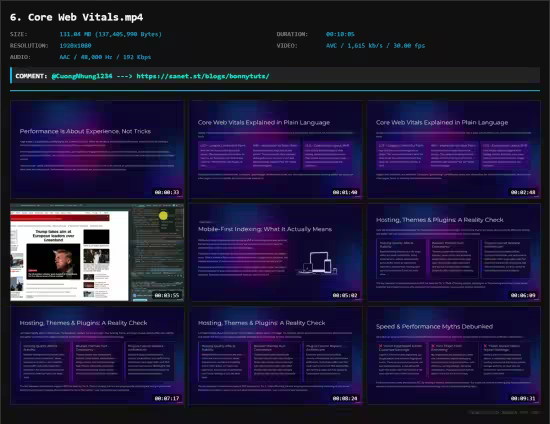Open thumbnail at timestamp 00:06:09

(x=454, y=252)
